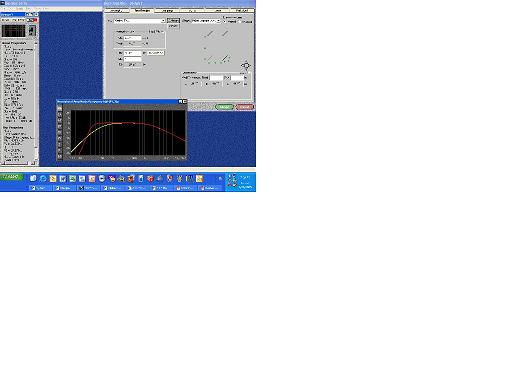Open the Internet Explorer quick launch icon
Viewport: 512px width, 384px height.
pos(43,179)
